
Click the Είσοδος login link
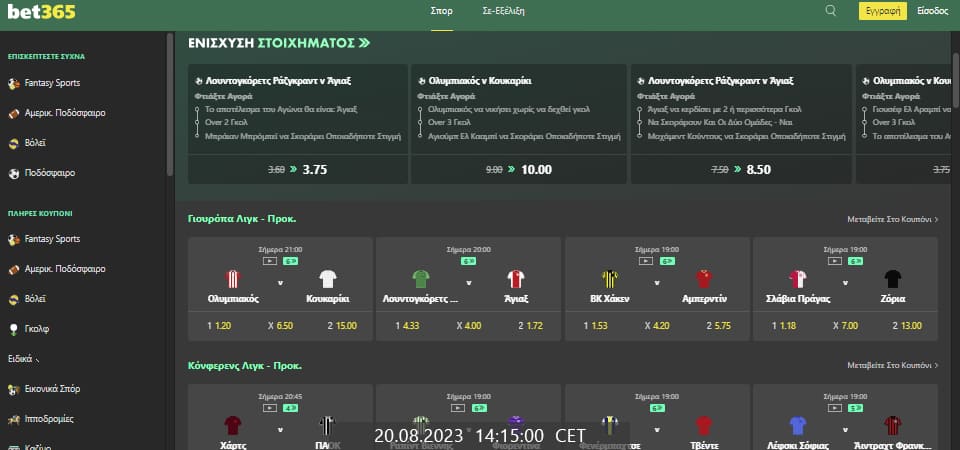coord(933,11)
